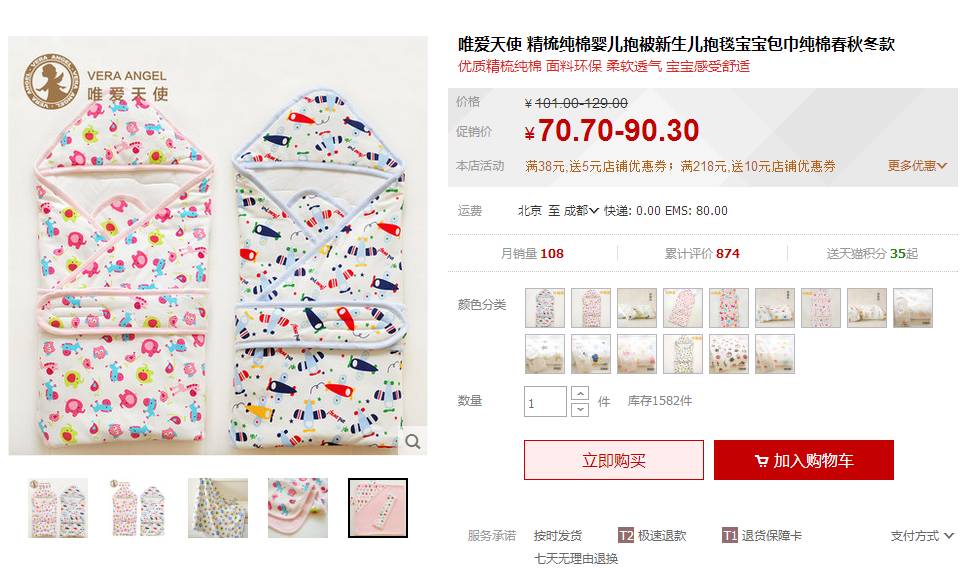
Task: Click the 立即购买 buy now button
Action: tap(614, 460)
